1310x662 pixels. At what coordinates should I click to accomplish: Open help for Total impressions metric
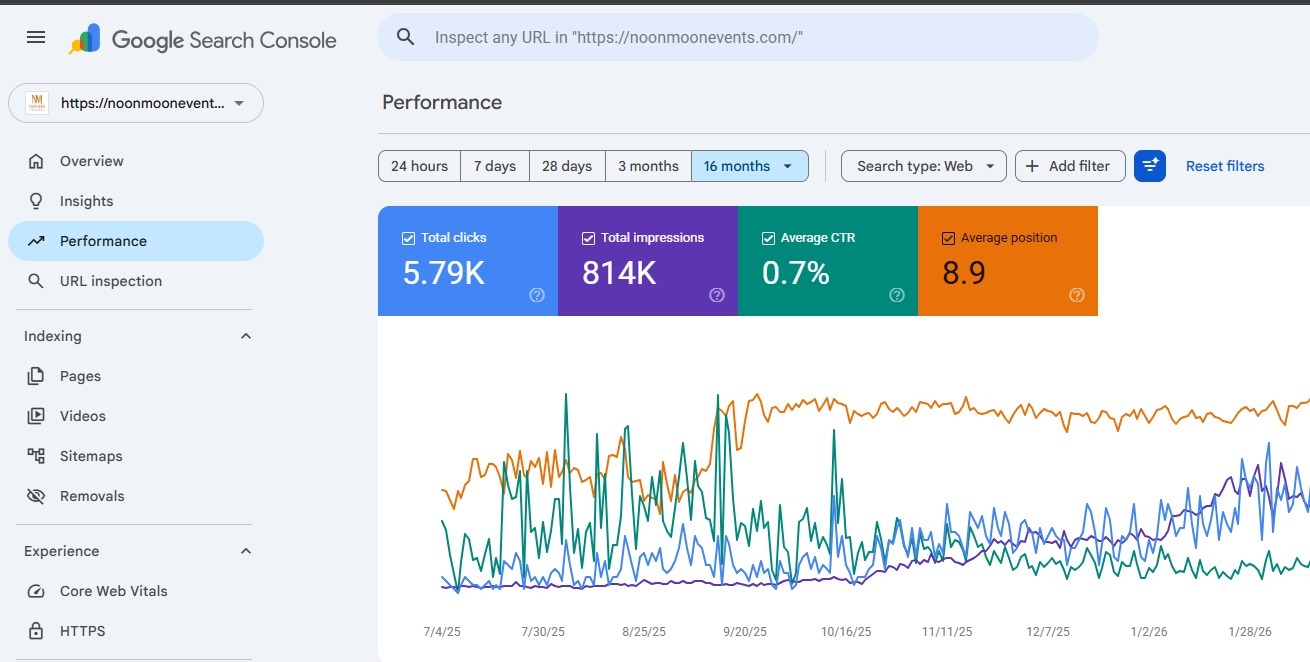717,295
